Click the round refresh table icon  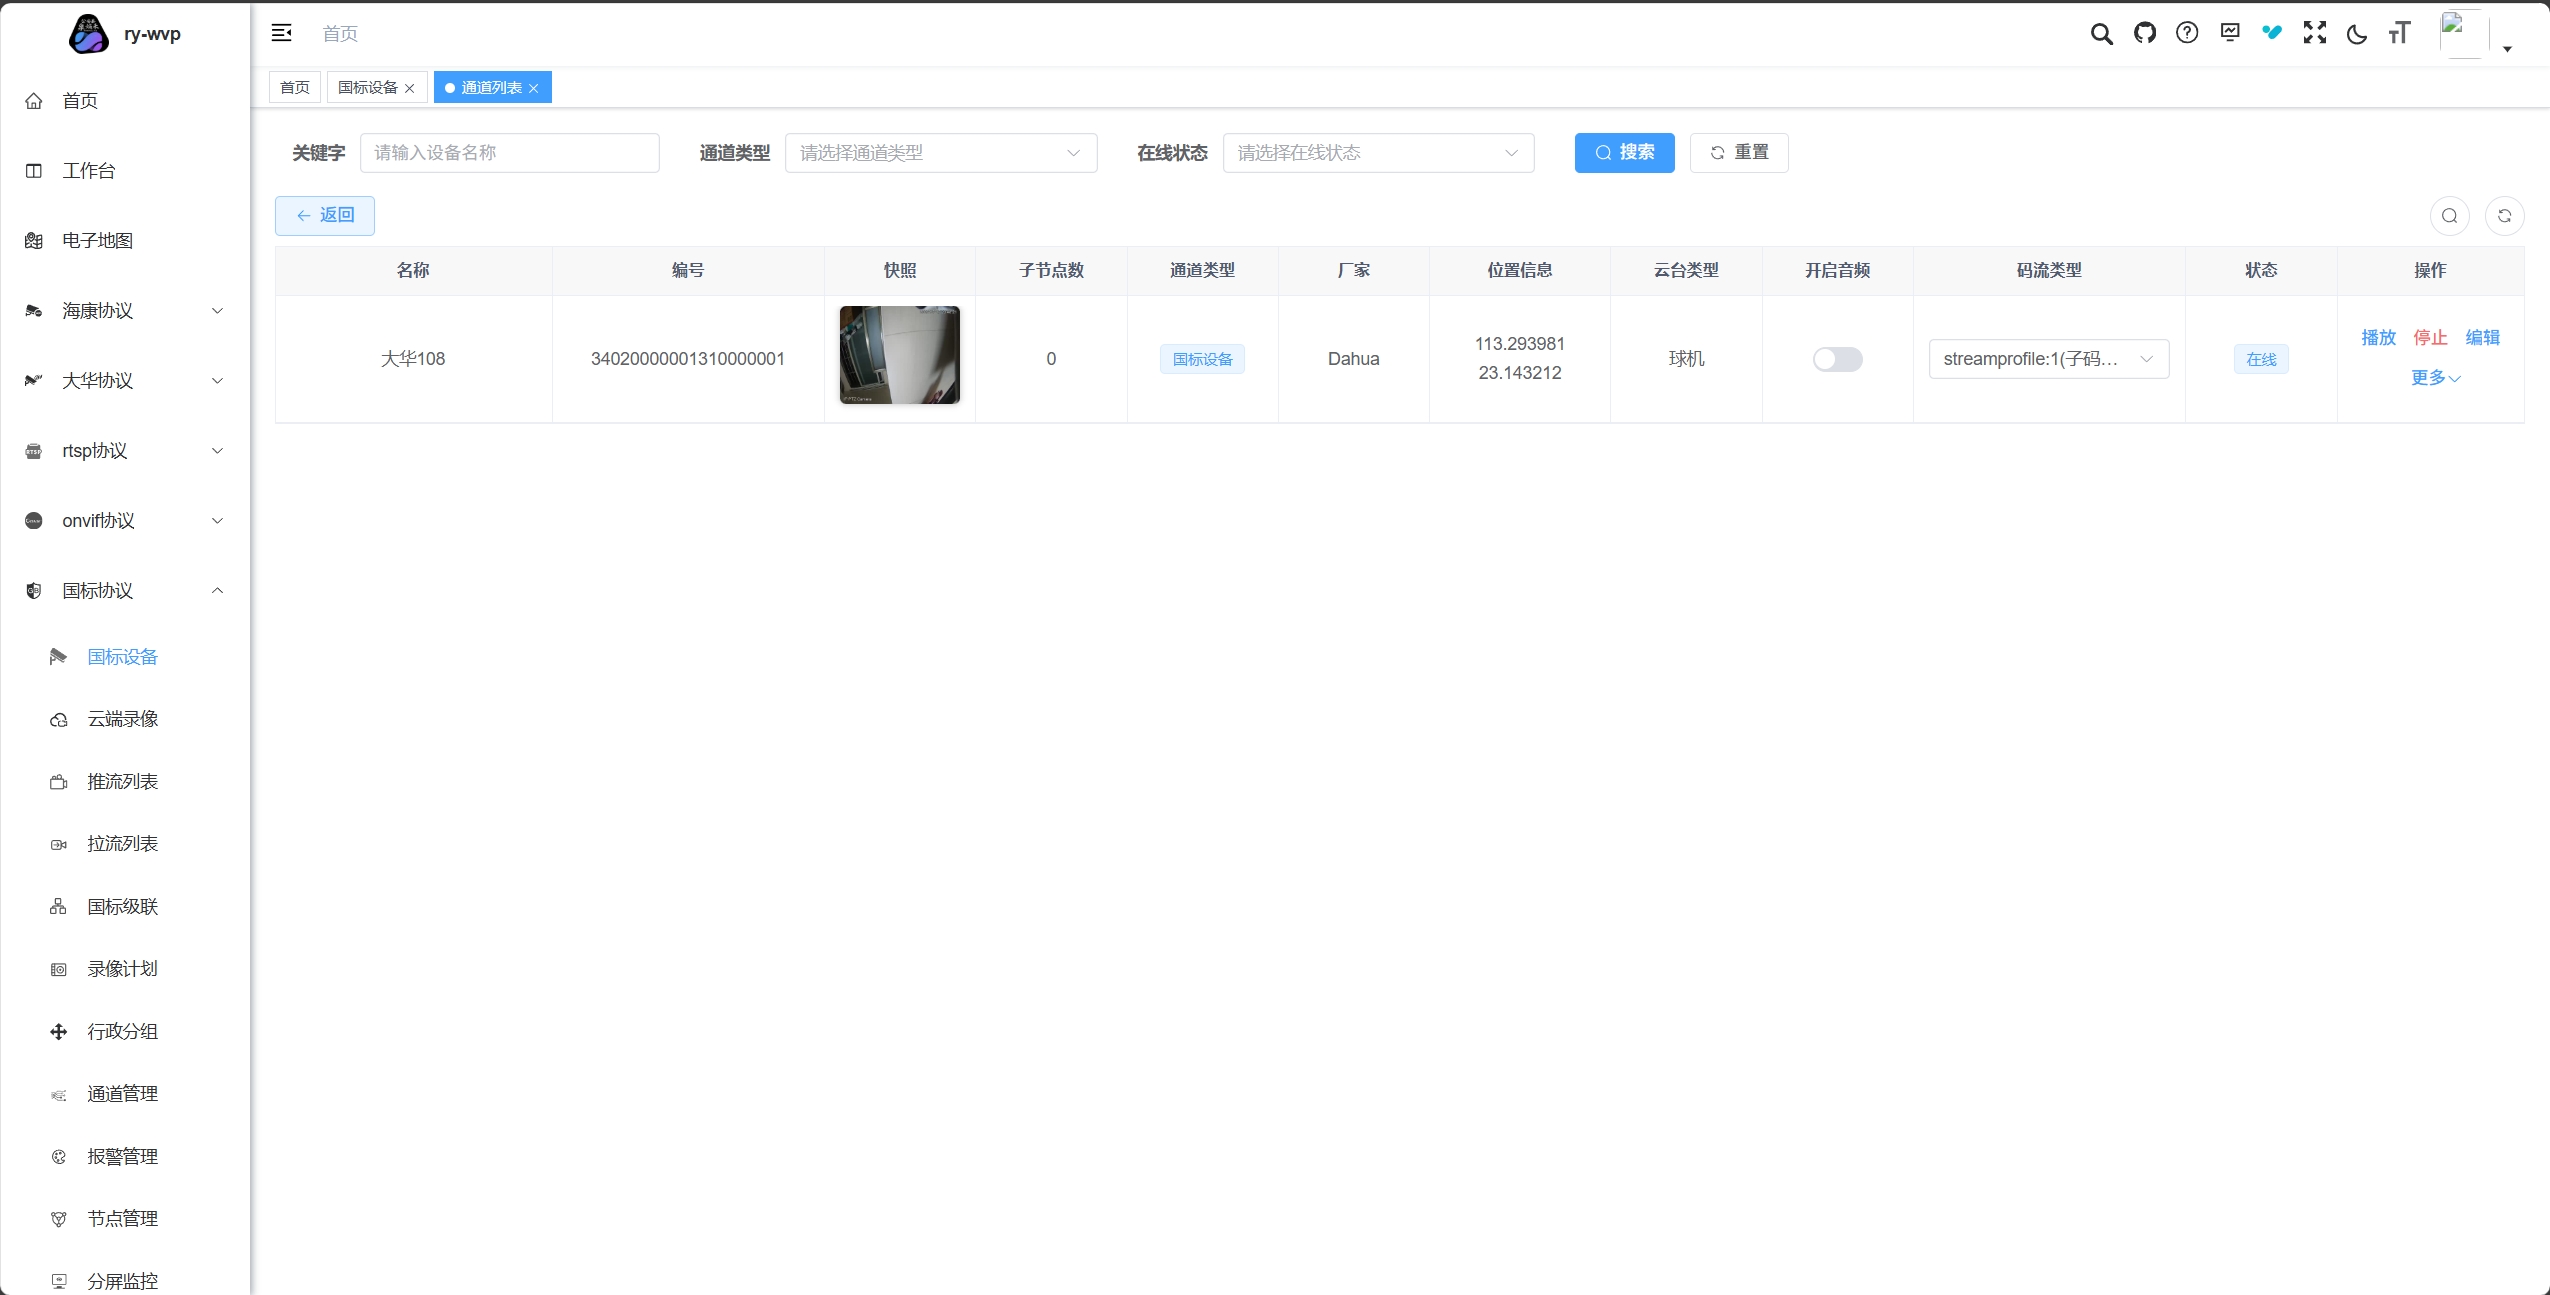(x=2504, y=216)
